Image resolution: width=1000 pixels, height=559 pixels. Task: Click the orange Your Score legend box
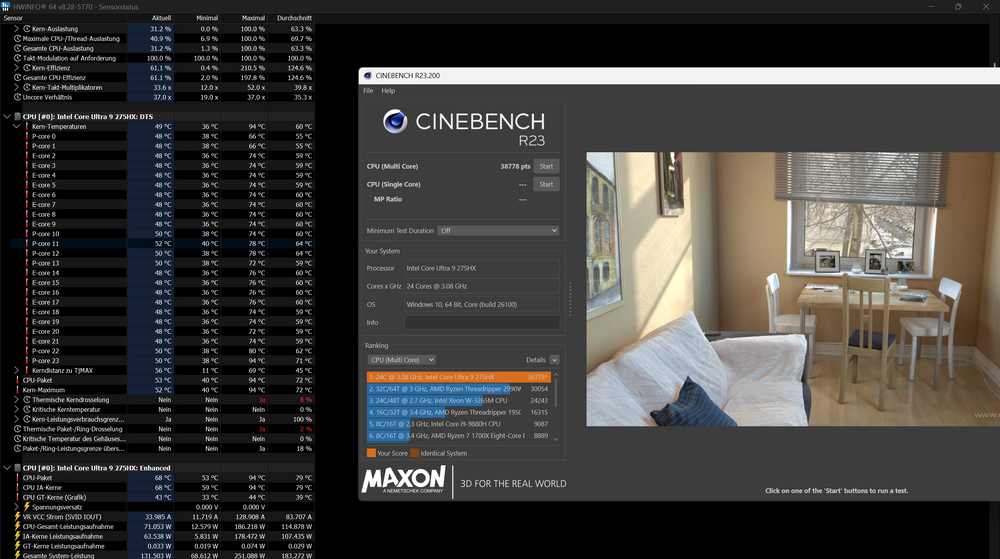pos(370,453)
